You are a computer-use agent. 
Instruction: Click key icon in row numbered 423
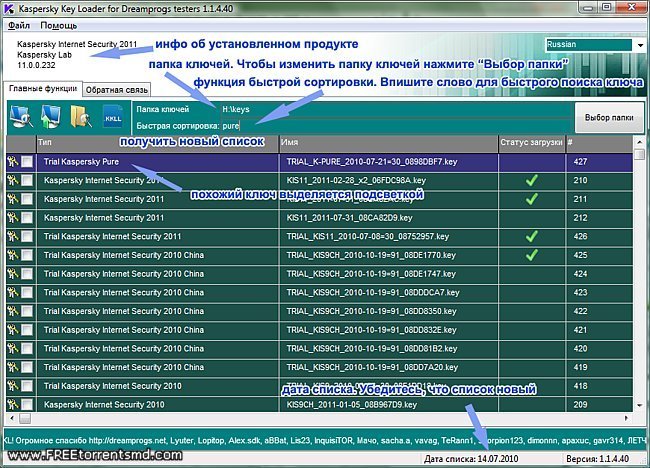[x=12, y=292]
